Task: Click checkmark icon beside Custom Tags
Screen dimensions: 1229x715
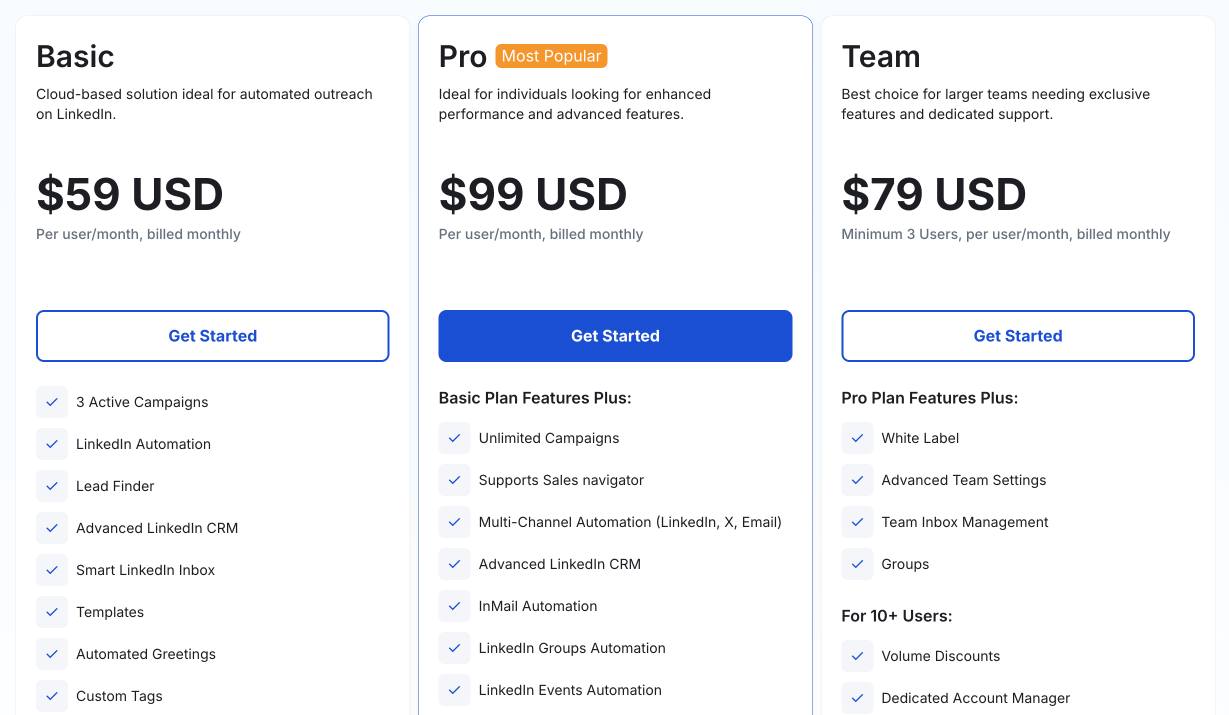Action: 52,696
